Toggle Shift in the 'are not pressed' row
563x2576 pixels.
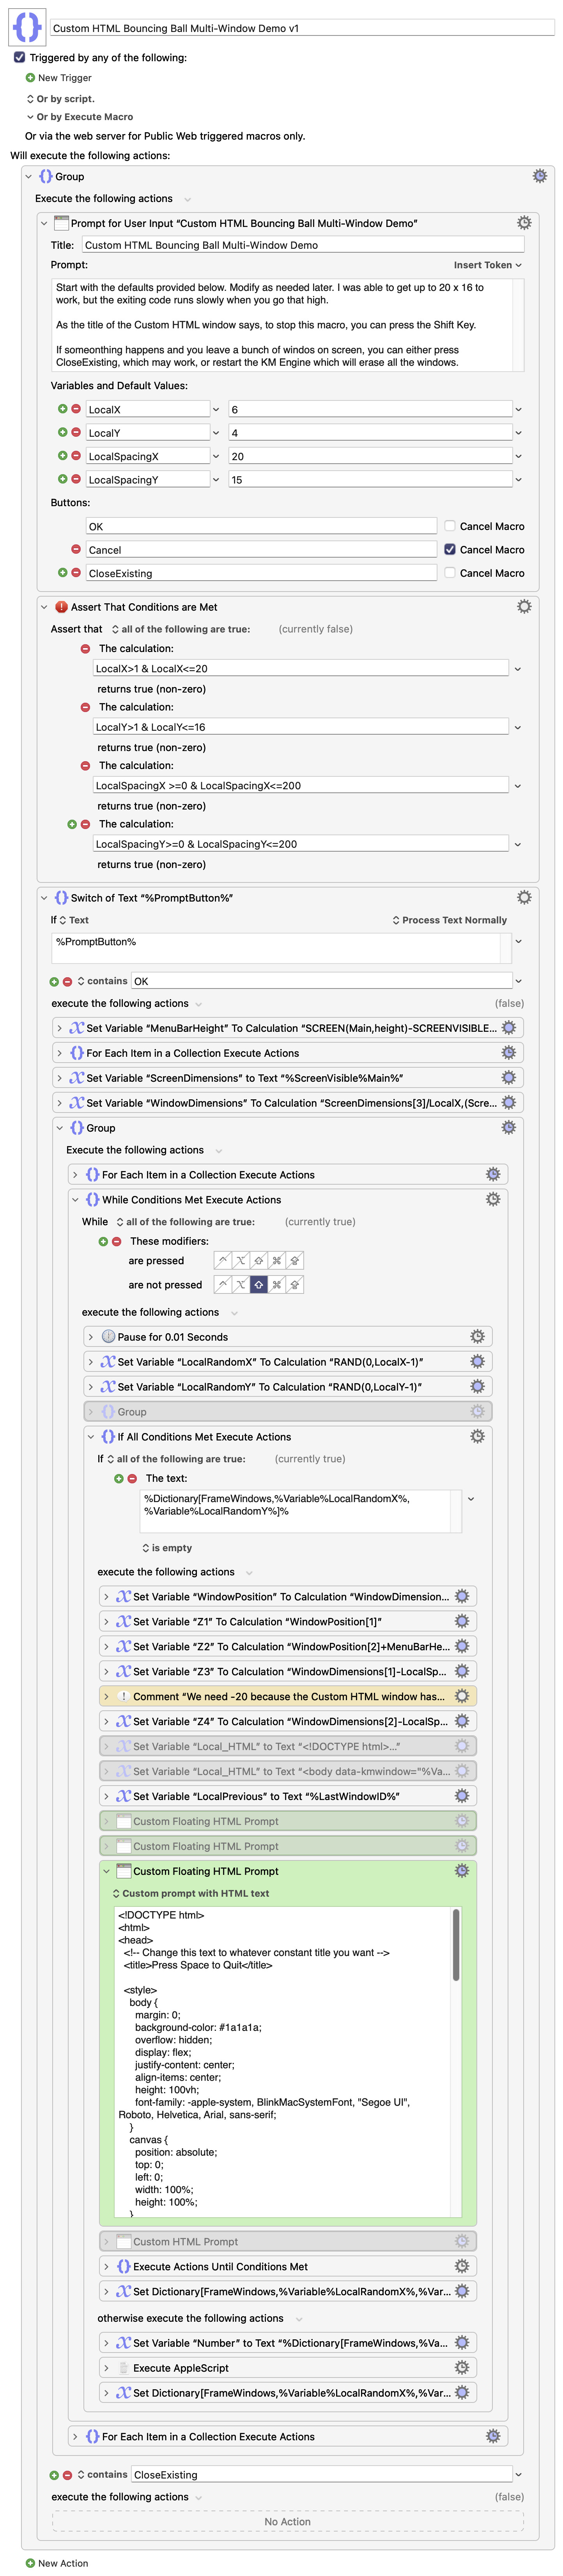(x=259, y=1285)
